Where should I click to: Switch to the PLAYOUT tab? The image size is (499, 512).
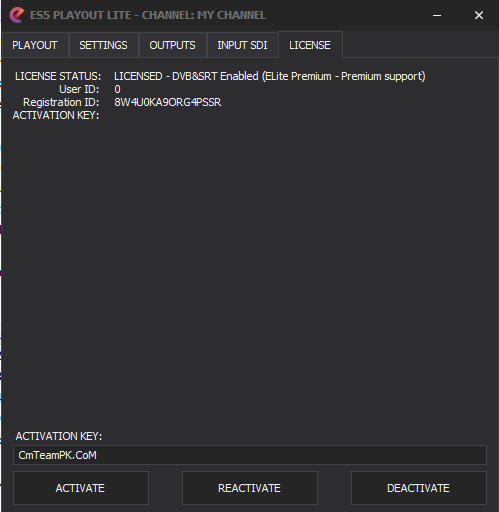35,45
